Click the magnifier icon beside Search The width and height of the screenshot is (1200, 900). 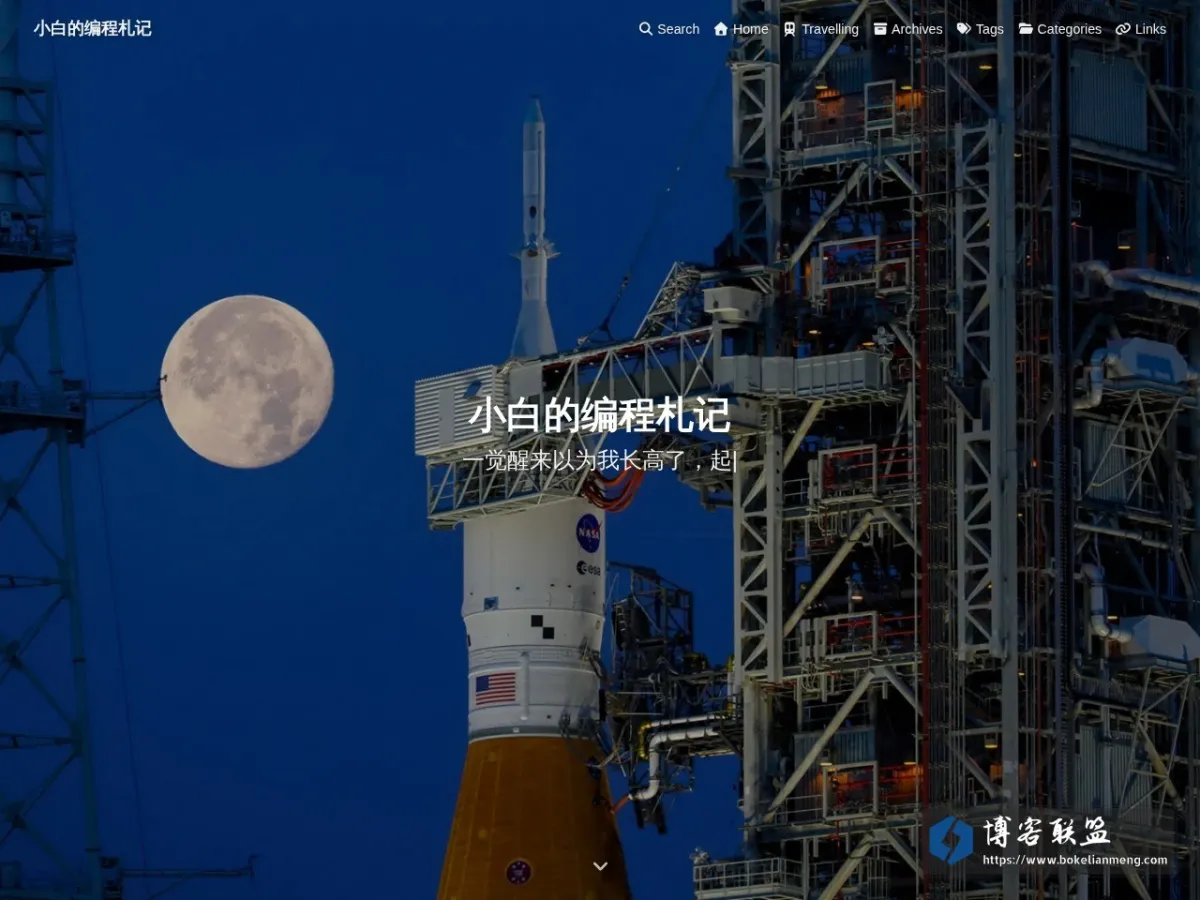point(646,29)
